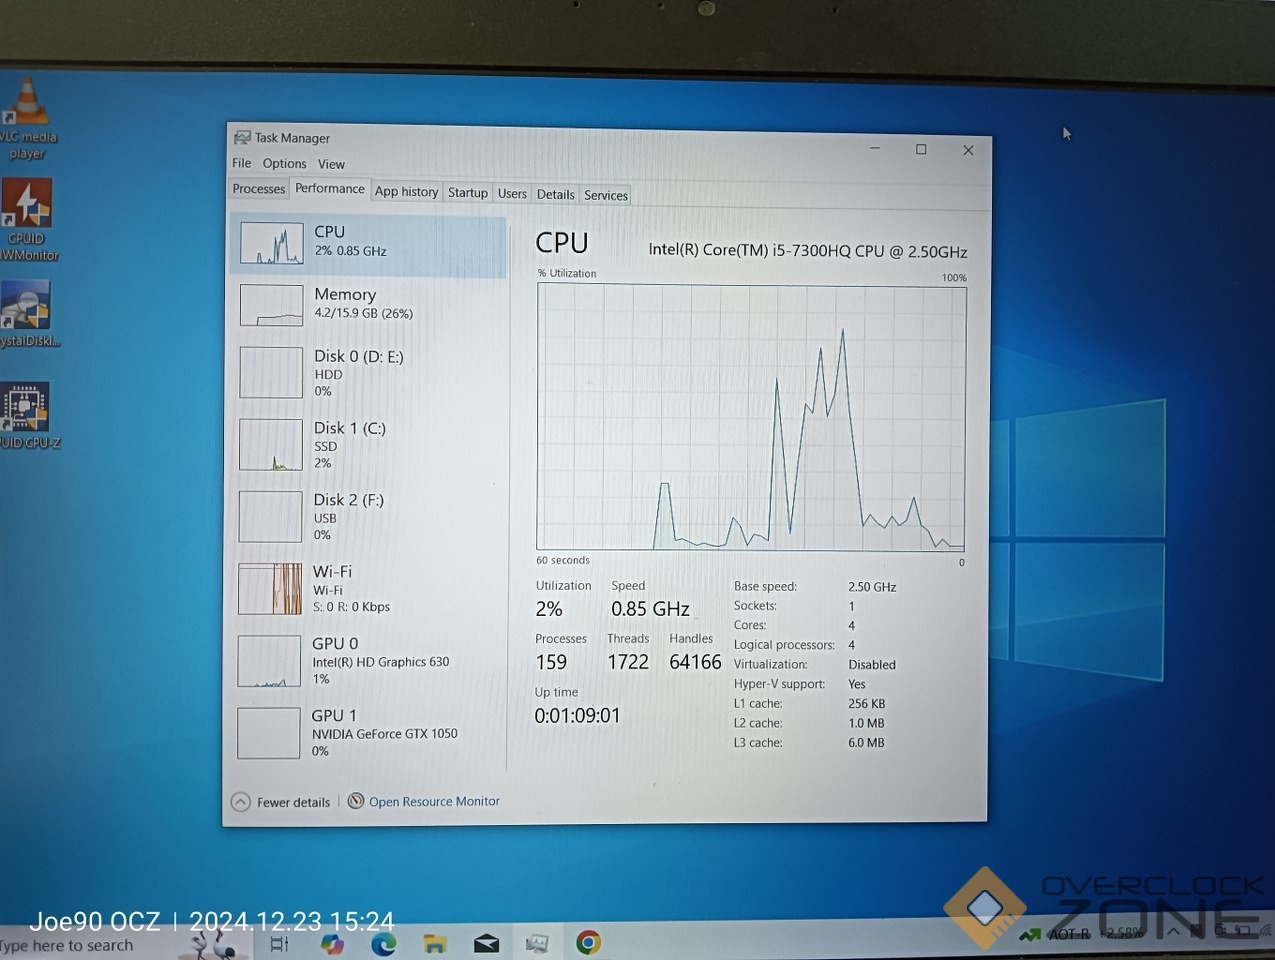This screenshot has width=1275, height=960.
Task: Switch to the App history tab
Action: point(406,191)
